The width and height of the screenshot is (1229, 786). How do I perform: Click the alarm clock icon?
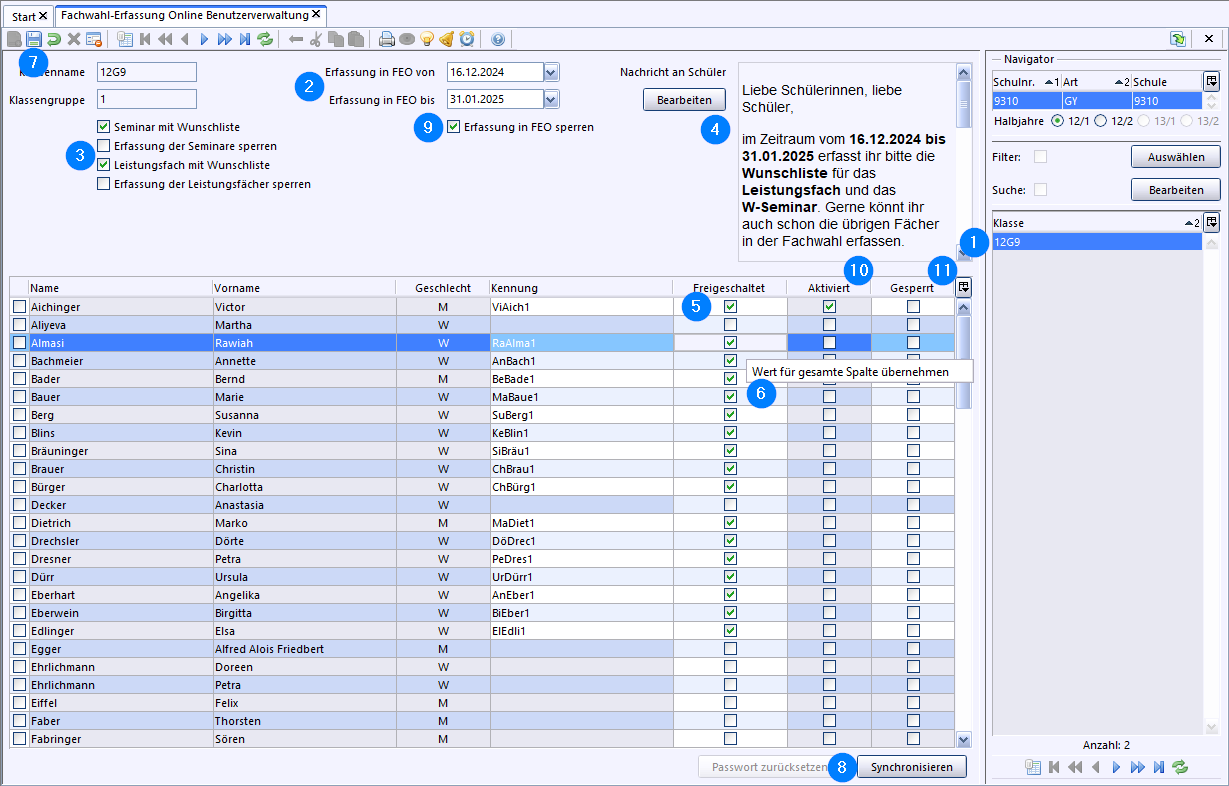pos(467,40)
